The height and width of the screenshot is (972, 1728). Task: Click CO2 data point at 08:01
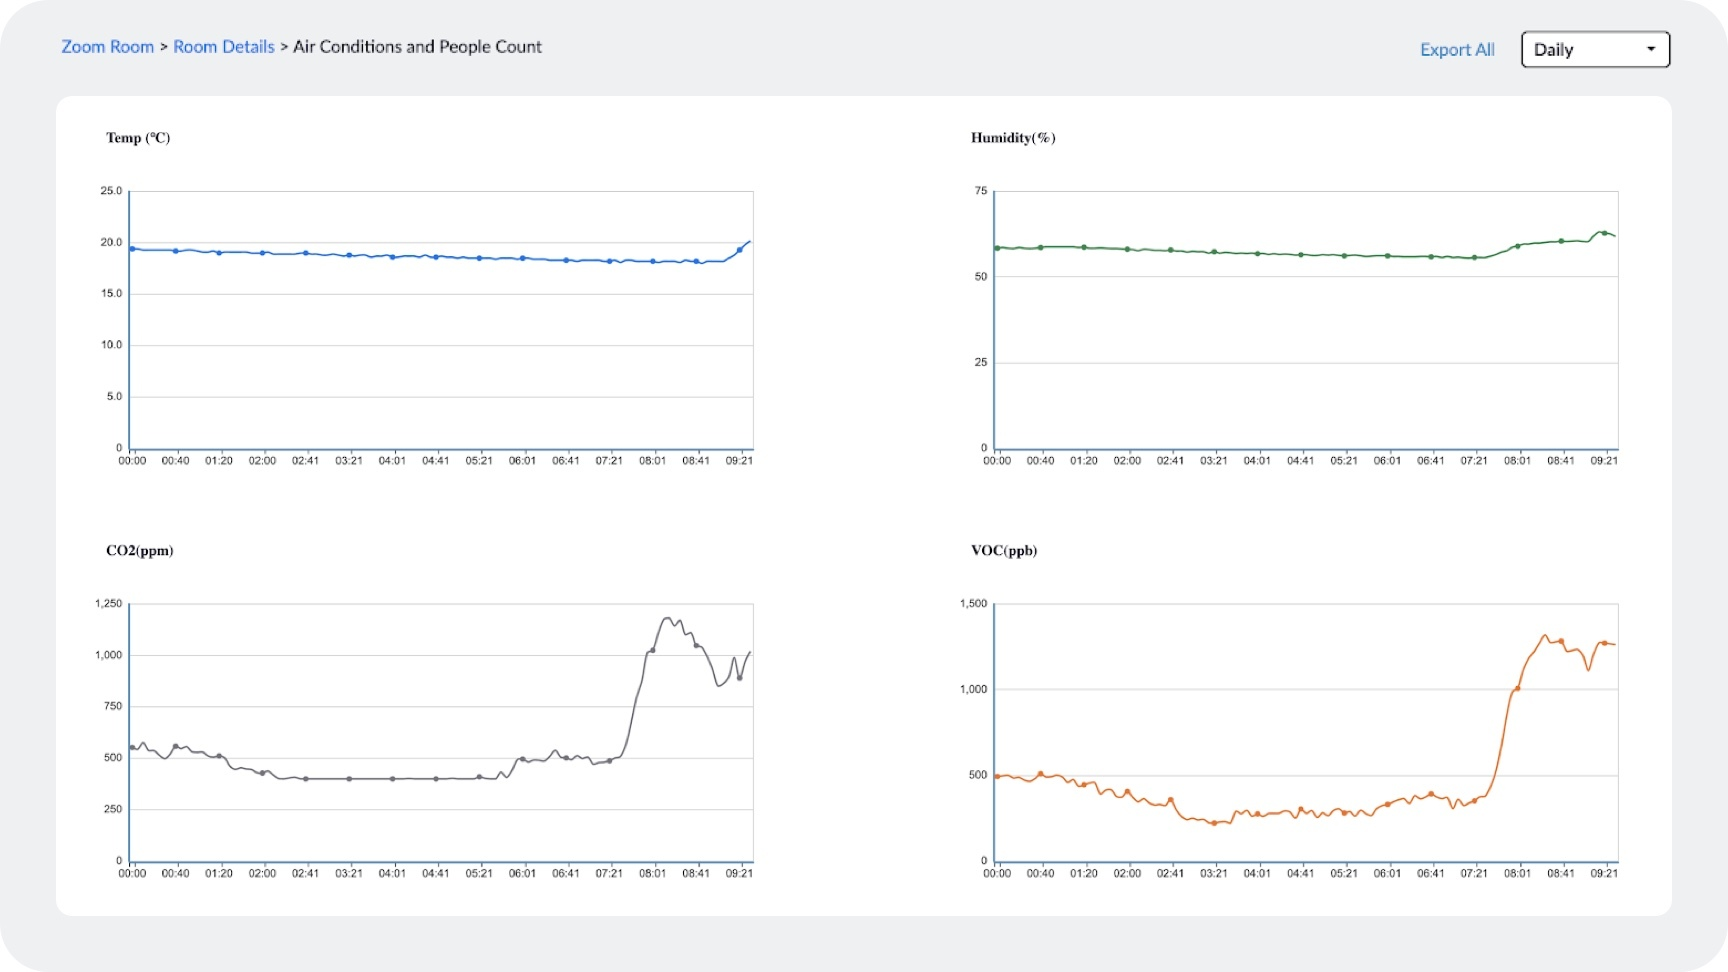[653, 650]
